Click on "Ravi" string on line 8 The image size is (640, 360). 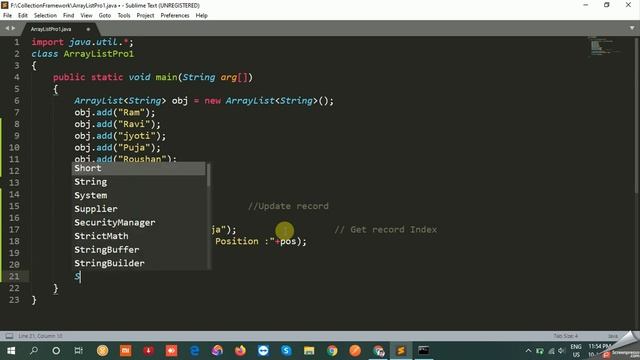(x=134, y=124)
